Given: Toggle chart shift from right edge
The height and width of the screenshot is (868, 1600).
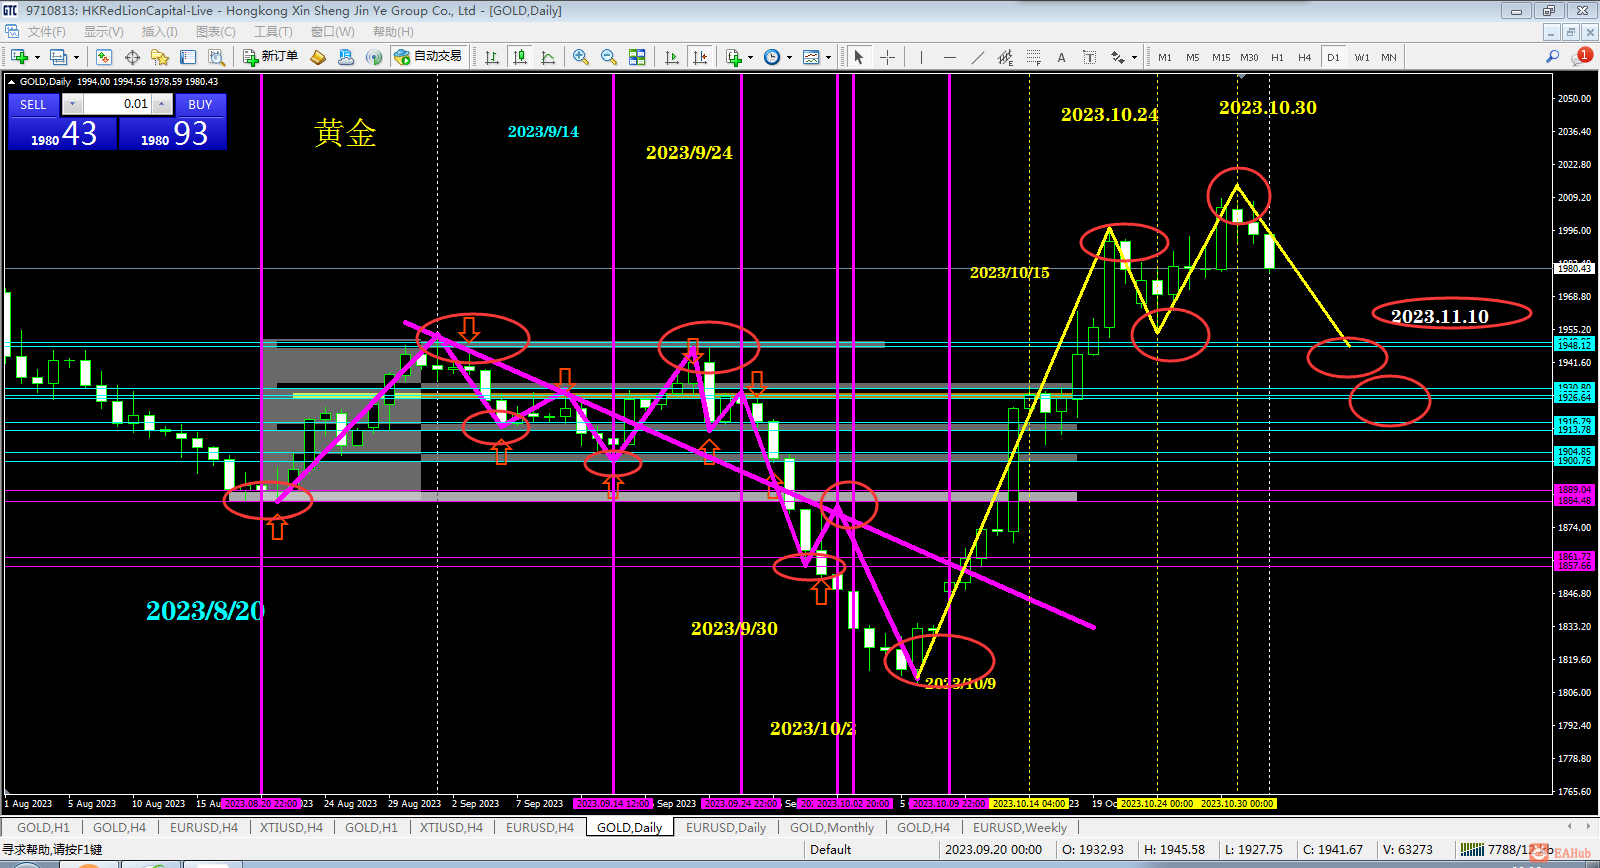Looking at the screenshot, I should pos(700,57).
